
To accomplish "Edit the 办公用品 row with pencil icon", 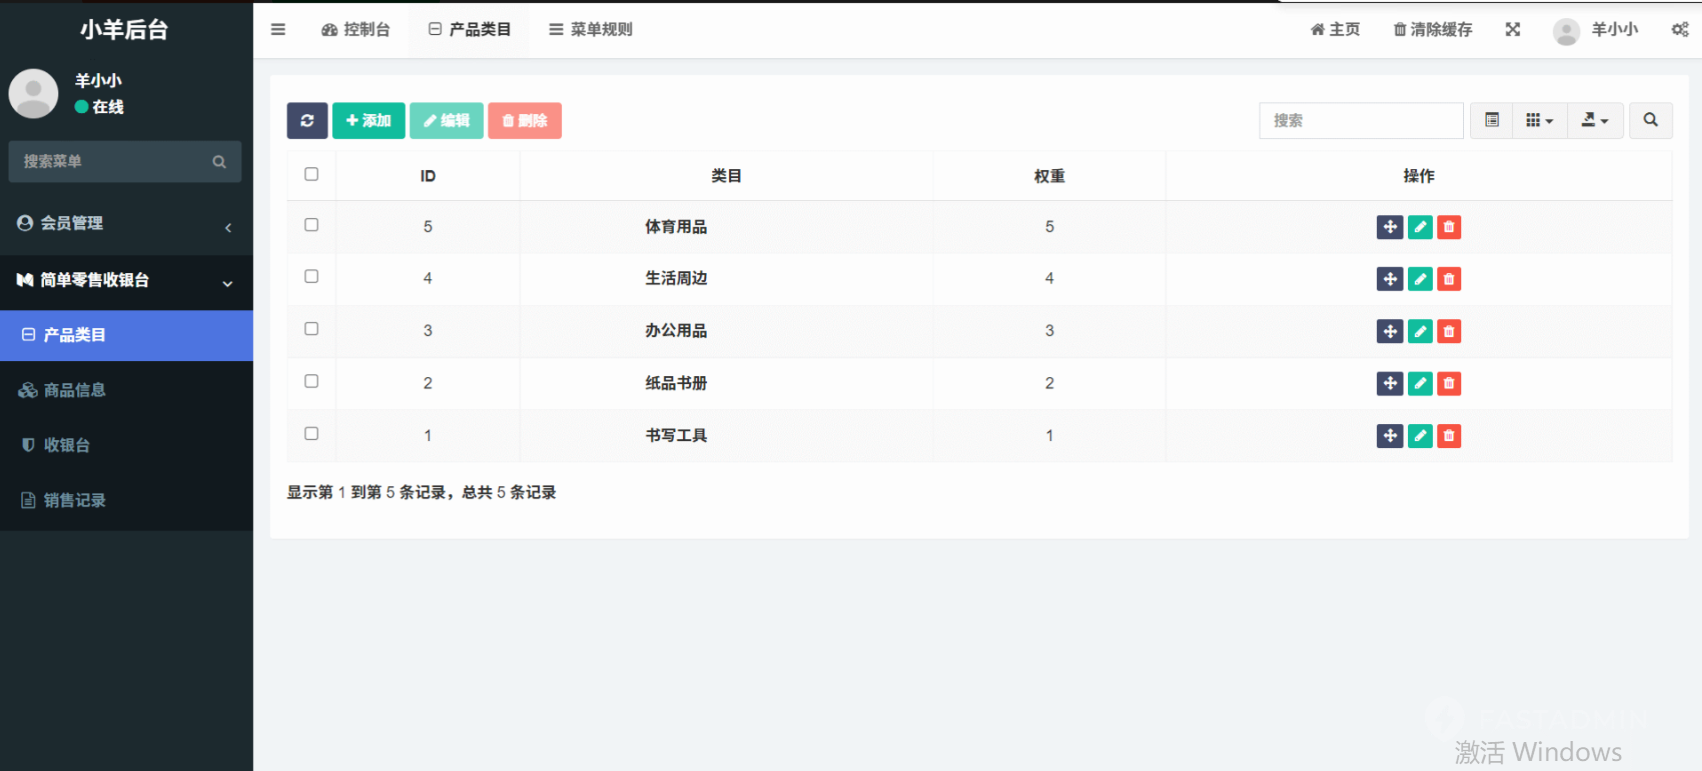I will [x=1420, y=331].
